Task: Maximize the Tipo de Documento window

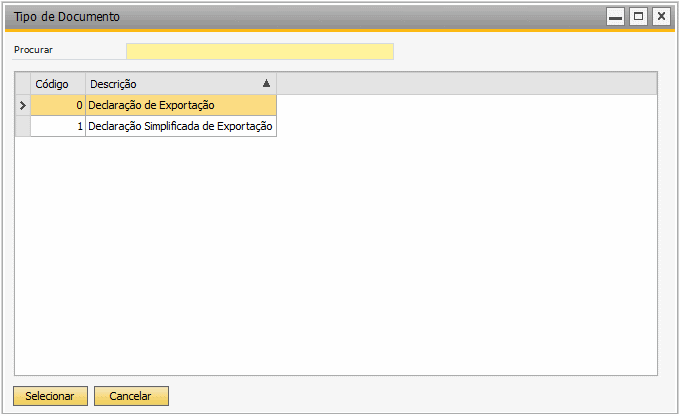Action: pyautogui.click(x=638, y=16)
